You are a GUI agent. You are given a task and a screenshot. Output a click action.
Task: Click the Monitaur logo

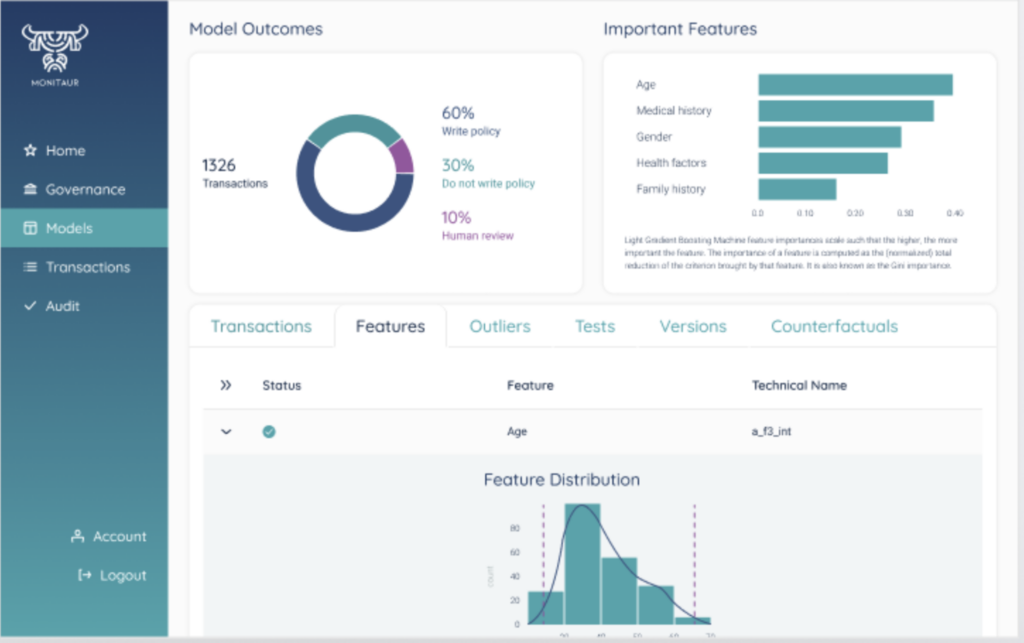(55, 55)
